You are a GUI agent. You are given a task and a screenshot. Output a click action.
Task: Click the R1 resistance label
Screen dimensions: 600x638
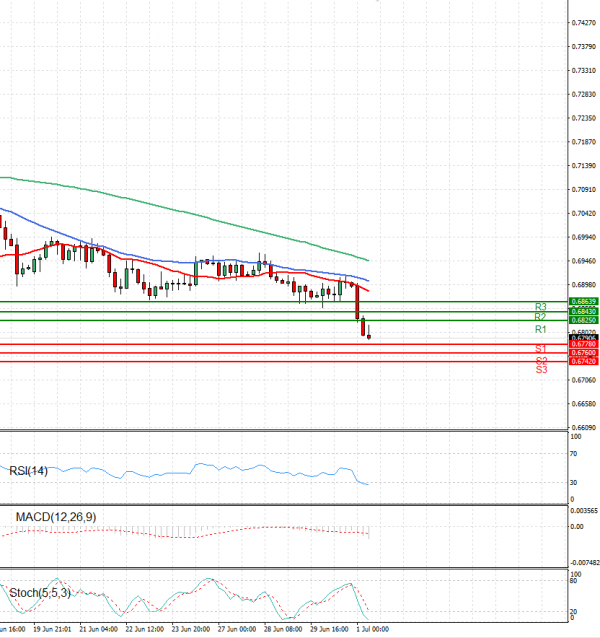541,329
